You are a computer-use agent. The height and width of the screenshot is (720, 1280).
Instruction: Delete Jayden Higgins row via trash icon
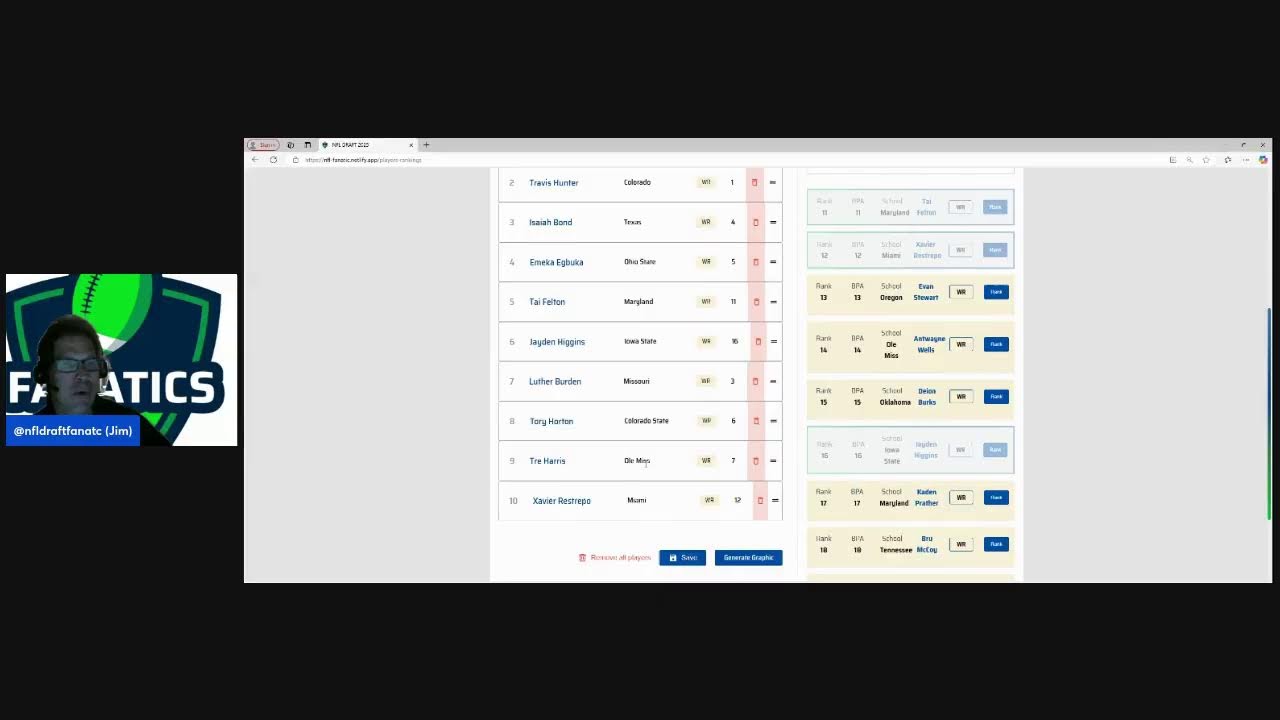(758, 341)
